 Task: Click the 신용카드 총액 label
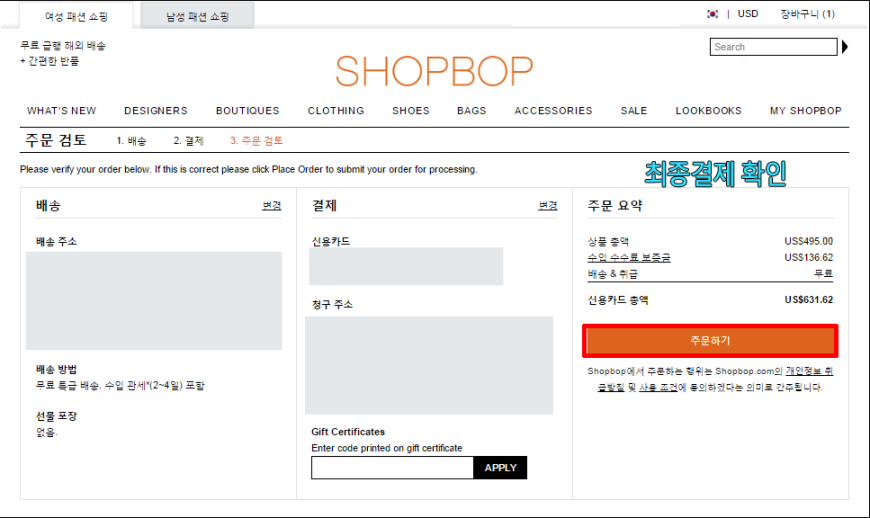(618, 300)
